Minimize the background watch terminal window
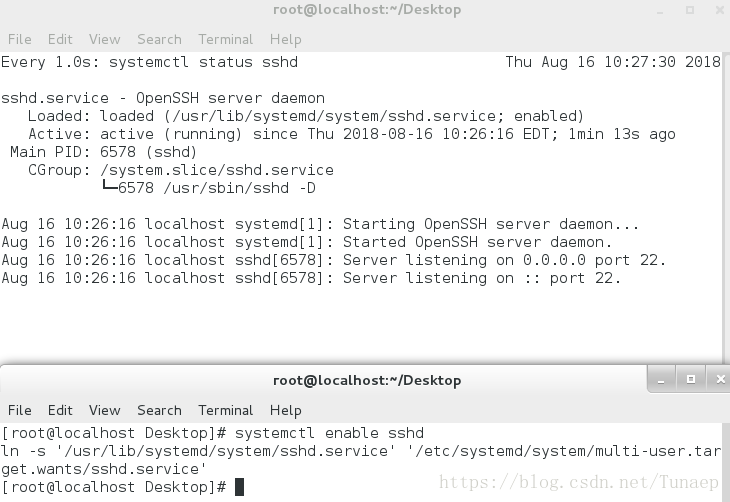730x502 pixels. pyautogui.click(x=660, y=10)
